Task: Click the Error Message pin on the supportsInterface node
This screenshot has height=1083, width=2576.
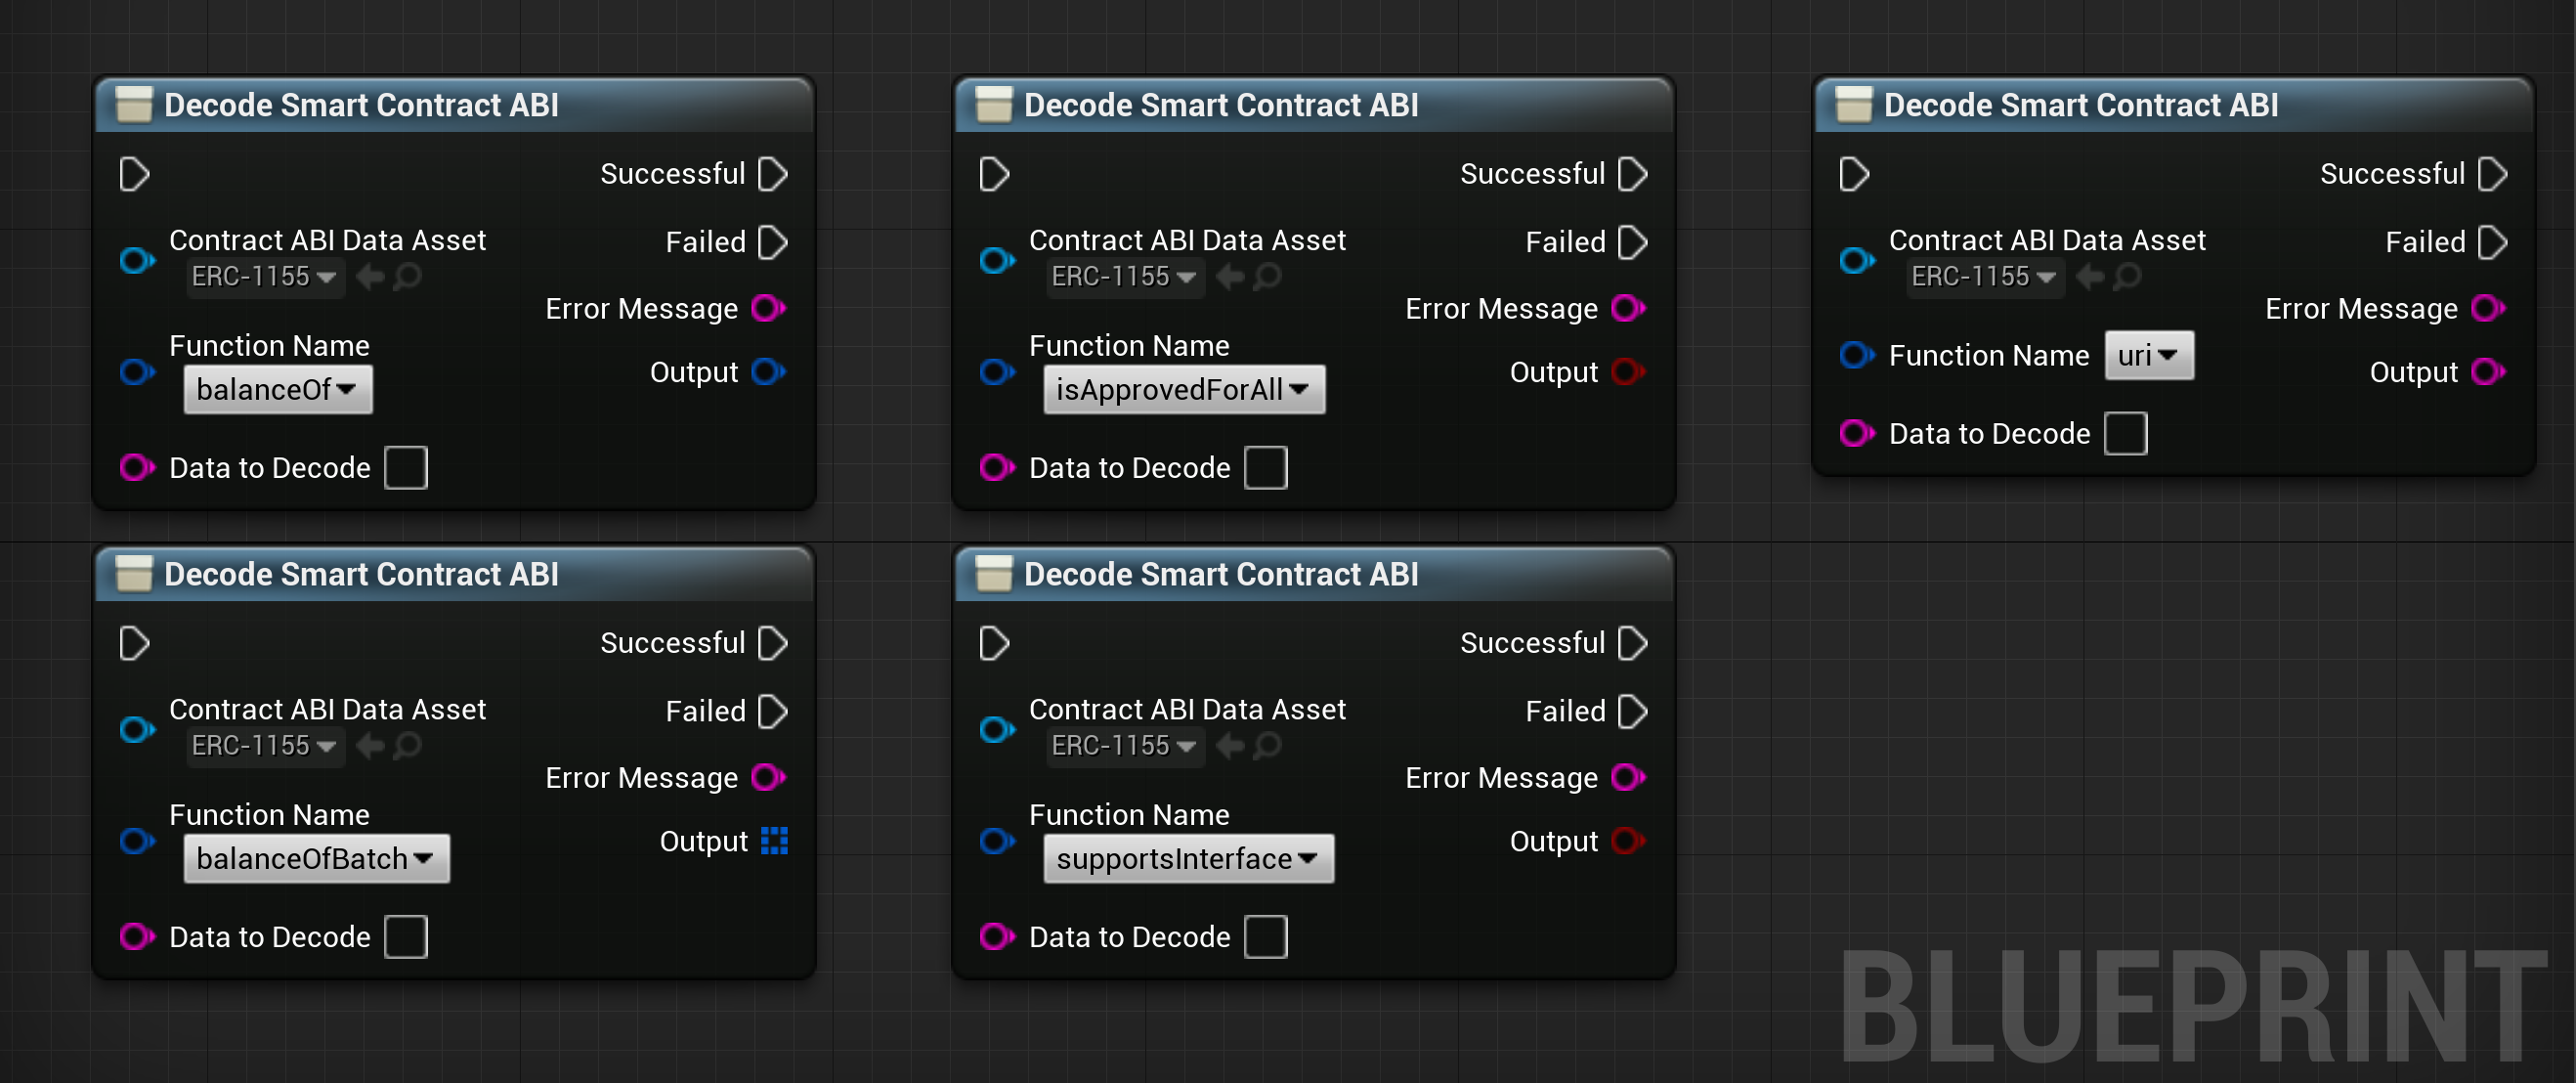Action: (x=1628, y=777)
